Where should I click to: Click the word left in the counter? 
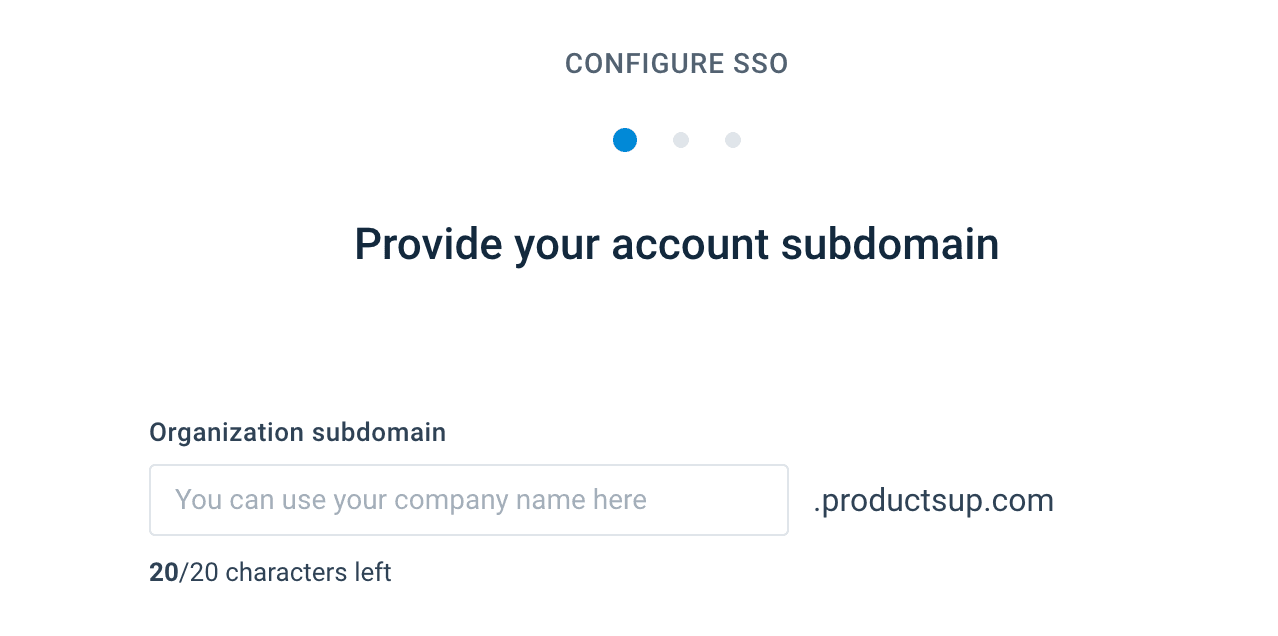coord(373,573)
